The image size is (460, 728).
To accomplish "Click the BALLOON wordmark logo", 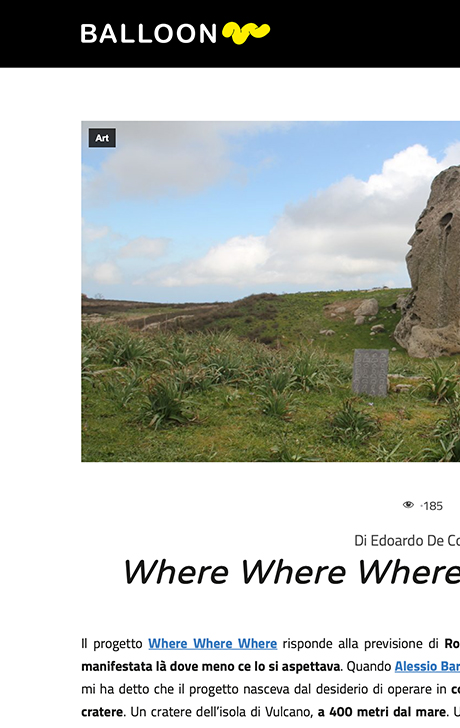I will [x=149, y=33].
